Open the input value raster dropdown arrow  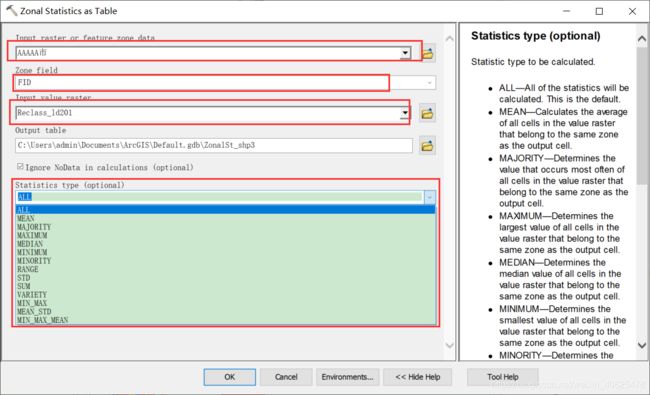click(405, 113)
